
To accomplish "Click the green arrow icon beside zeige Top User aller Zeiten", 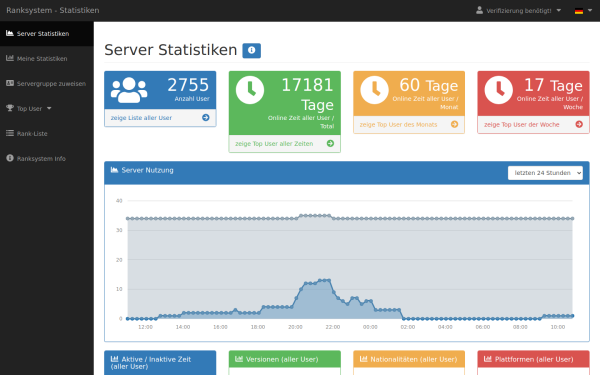I will click(330, 143).
